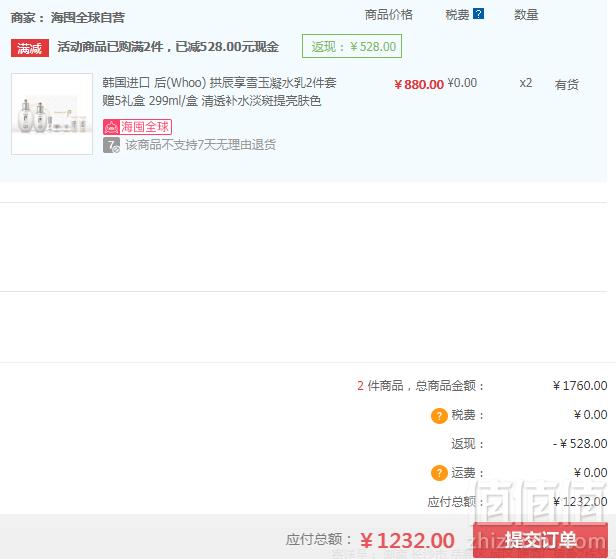Click the 数量 column header
Image resolution: width=616 pixels, height=559 pixels.
[526, 15]
